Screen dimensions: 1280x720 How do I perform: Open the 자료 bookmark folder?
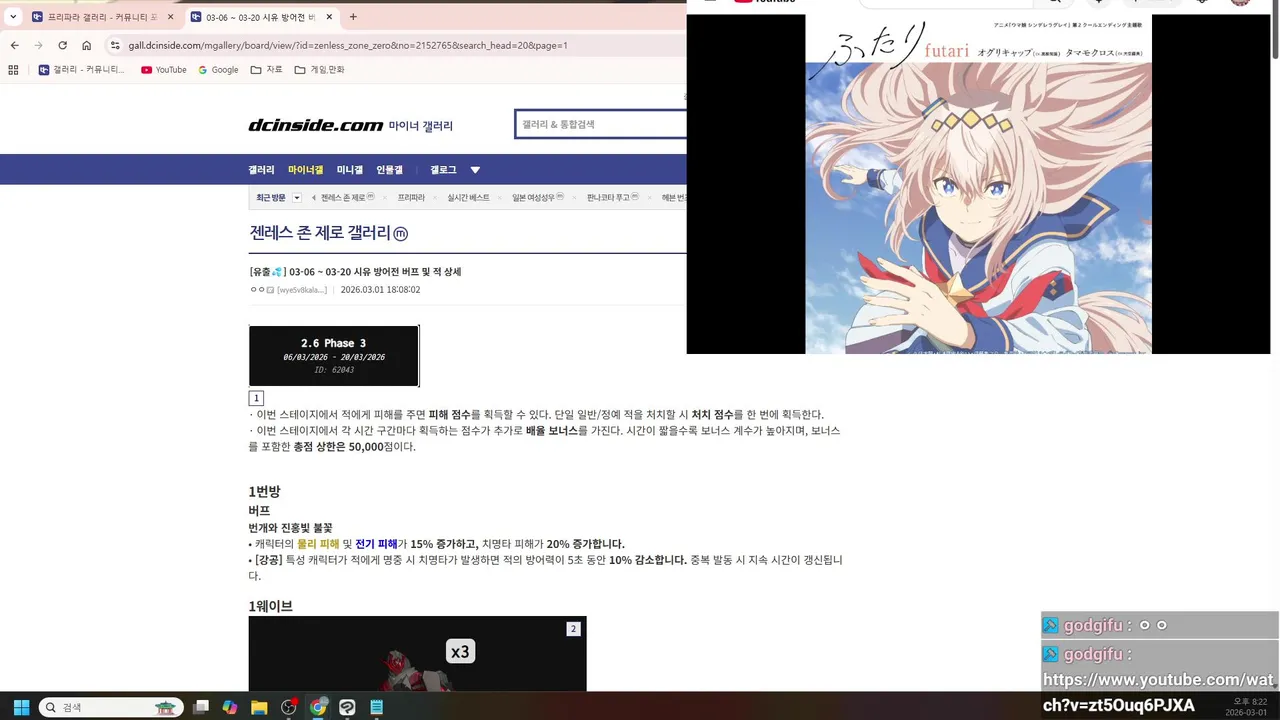[266, 70]
